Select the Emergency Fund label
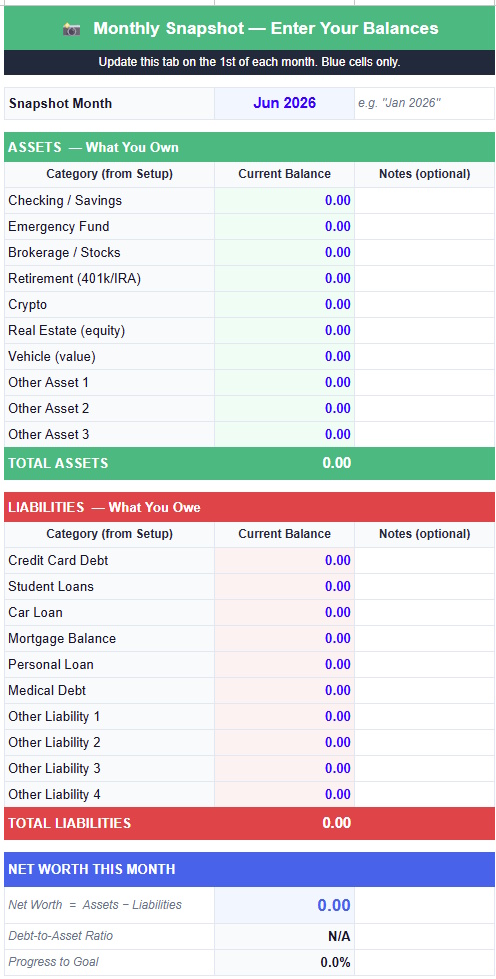The height and width of the screenshot is (979, 496). coord(59,227)
